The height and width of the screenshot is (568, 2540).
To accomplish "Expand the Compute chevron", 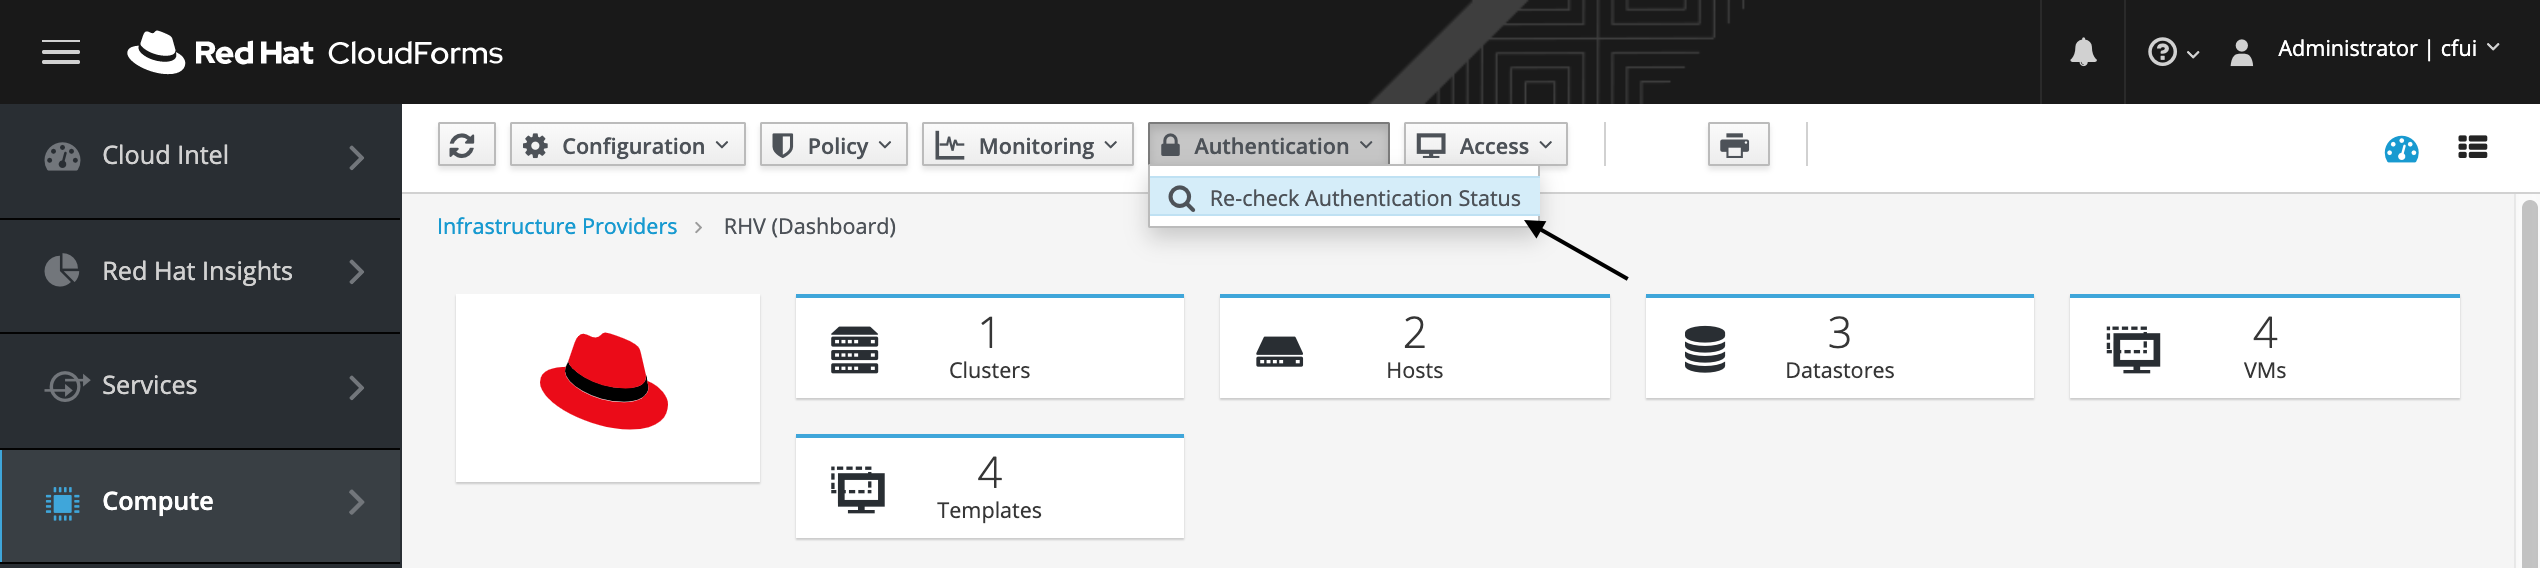I will tap(356, 501).
